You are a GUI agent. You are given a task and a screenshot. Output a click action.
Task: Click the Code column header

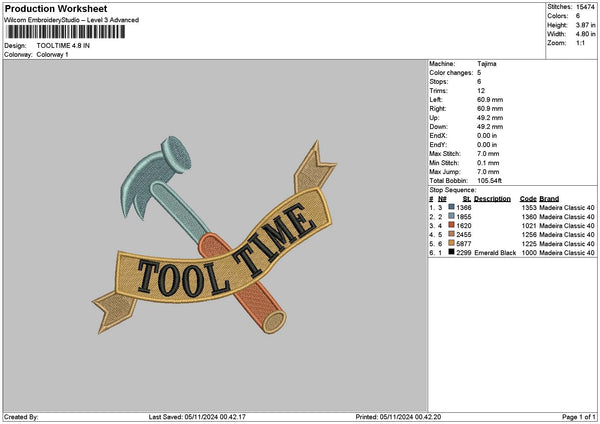click(528, 198)
